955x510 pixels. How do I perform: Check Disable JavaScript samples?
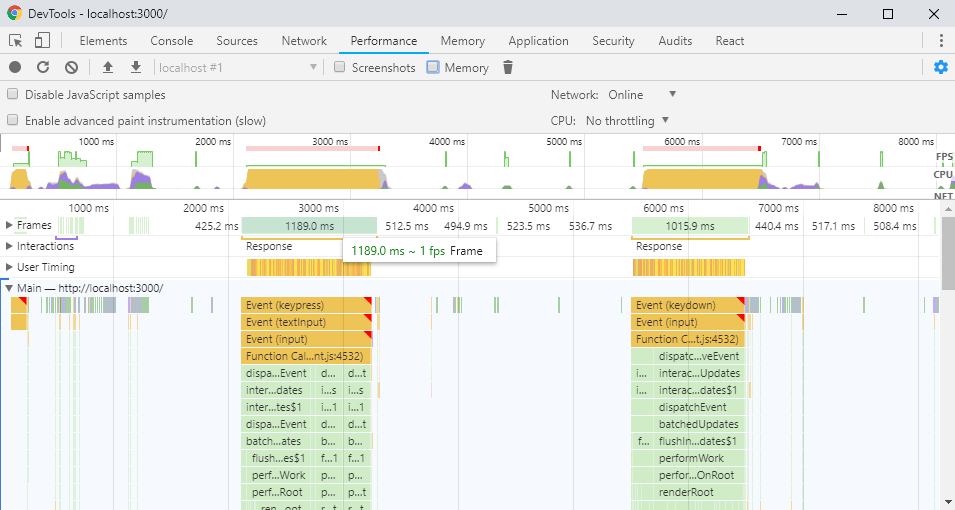click(x=13, y=94)
